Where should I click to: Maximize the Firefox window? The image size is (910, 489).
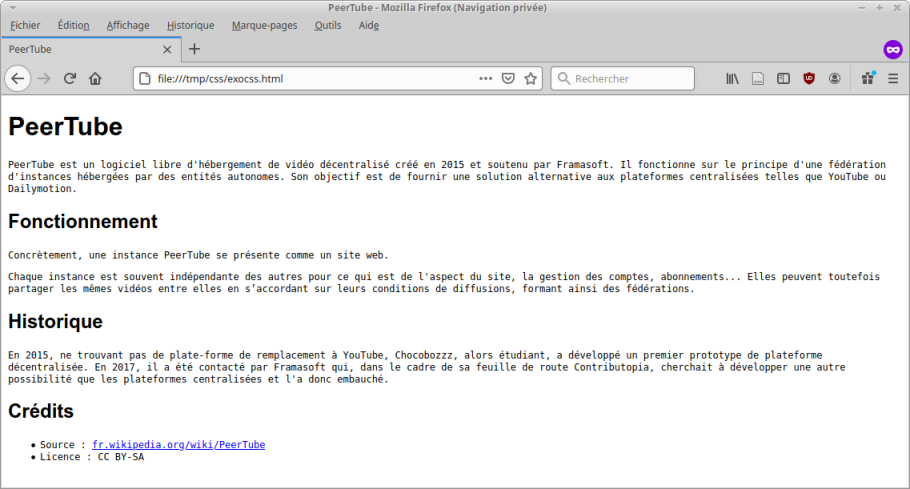click(879, 8)
